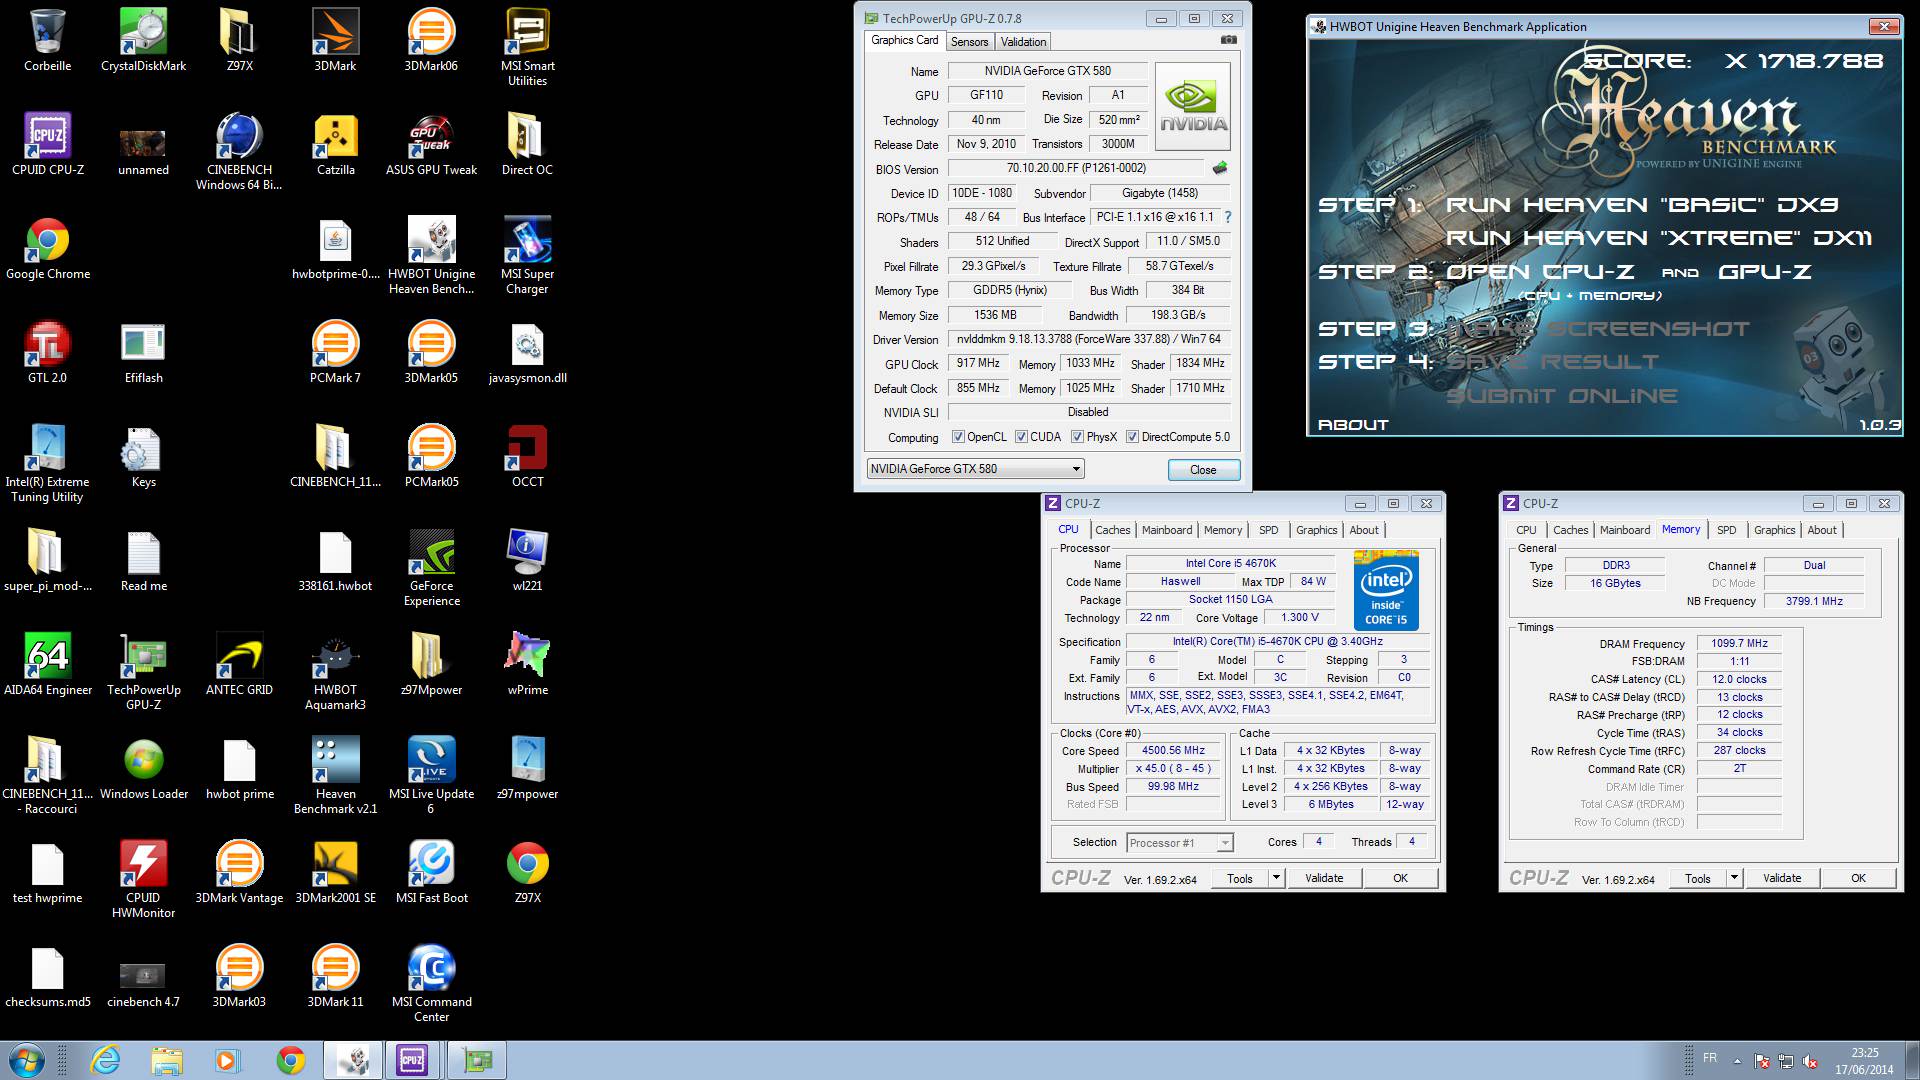Image resolution: width=1920 pixels, height=1080 pixels.
Task: Click the GPU-Z screenshot camera icon
Action: pyautogui.click(x=1229, y=40)
